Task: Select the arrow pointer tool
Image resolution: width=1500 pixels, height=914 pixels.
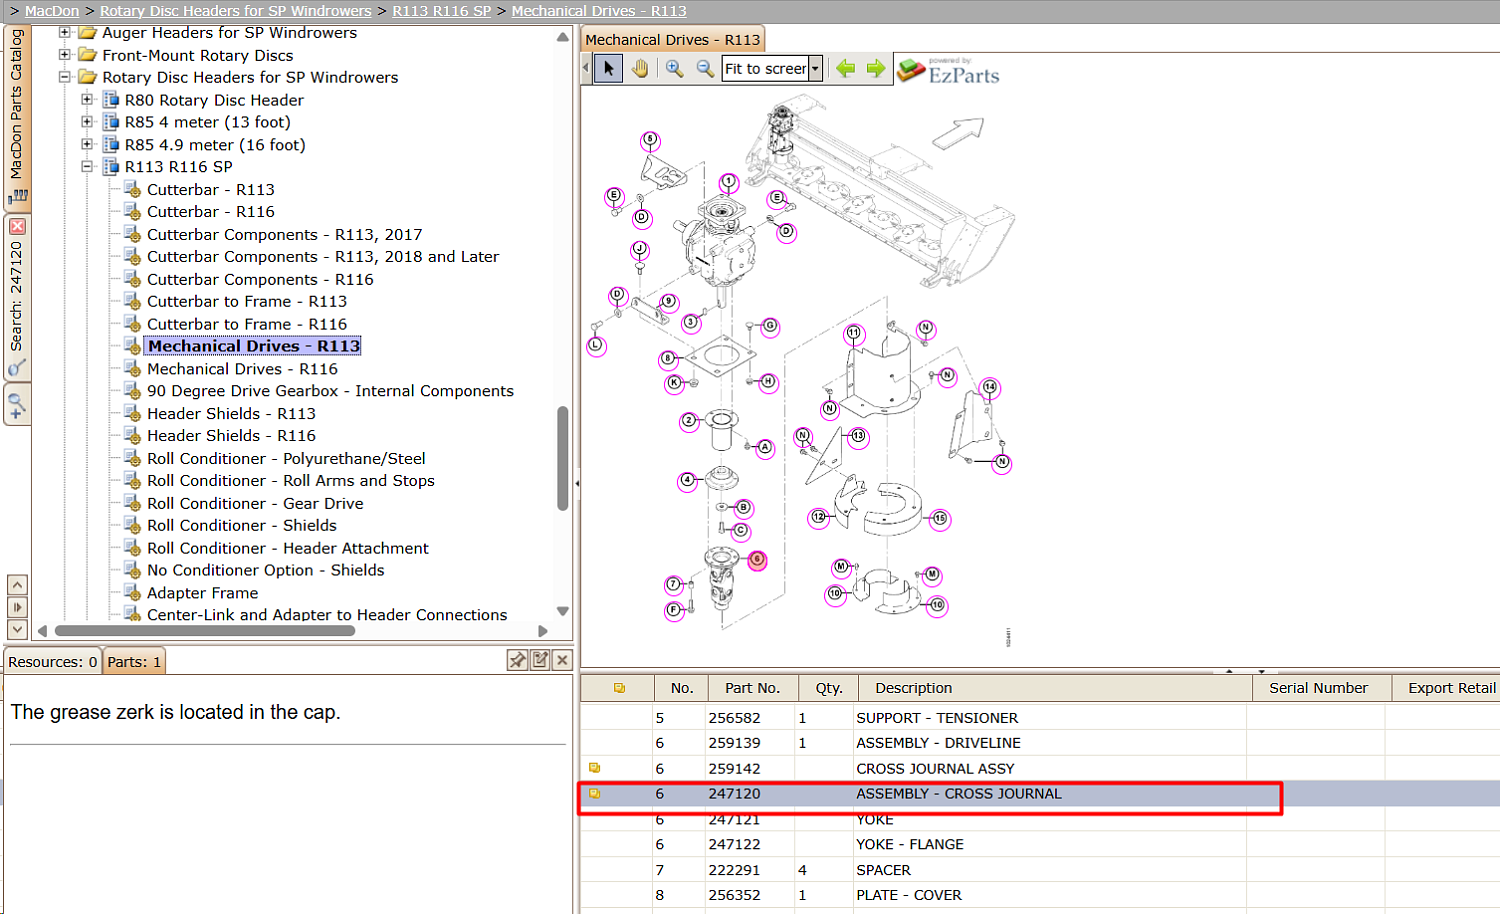Action: 608,68
